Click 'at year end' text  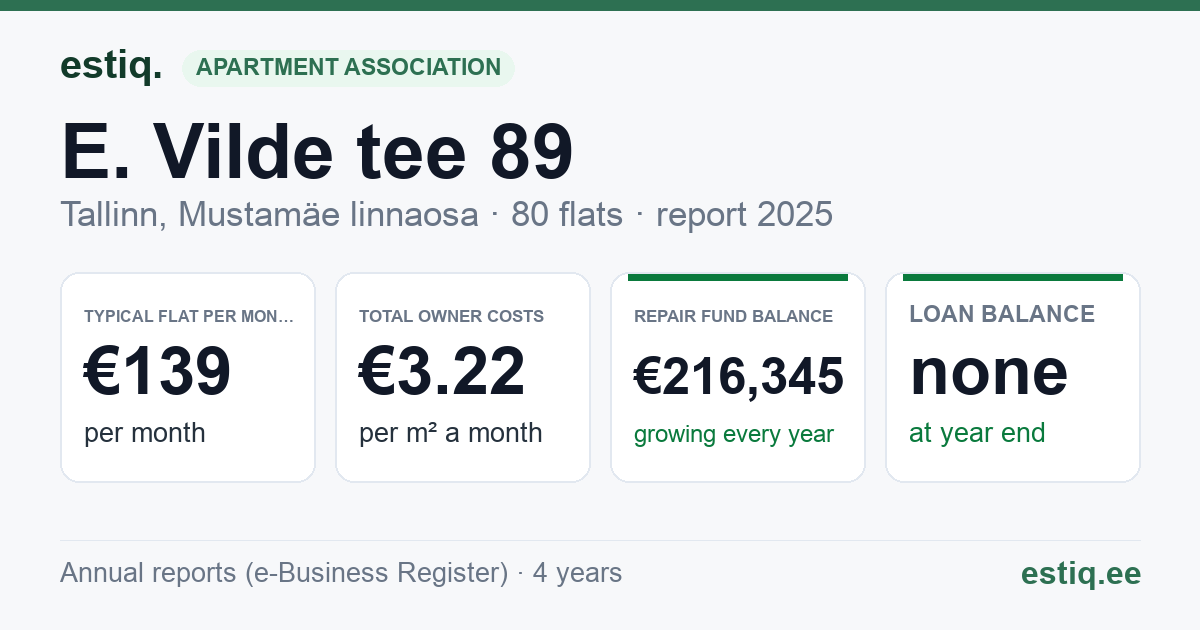[x=977, y=433]
